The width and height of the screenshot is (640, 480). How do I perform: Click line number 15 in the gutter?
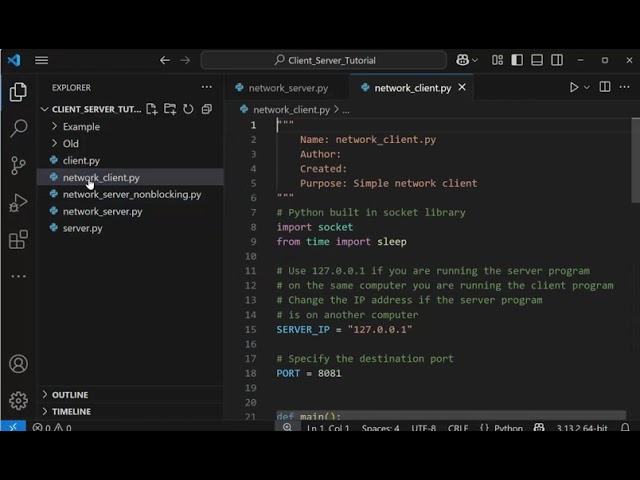coord(251,329)
